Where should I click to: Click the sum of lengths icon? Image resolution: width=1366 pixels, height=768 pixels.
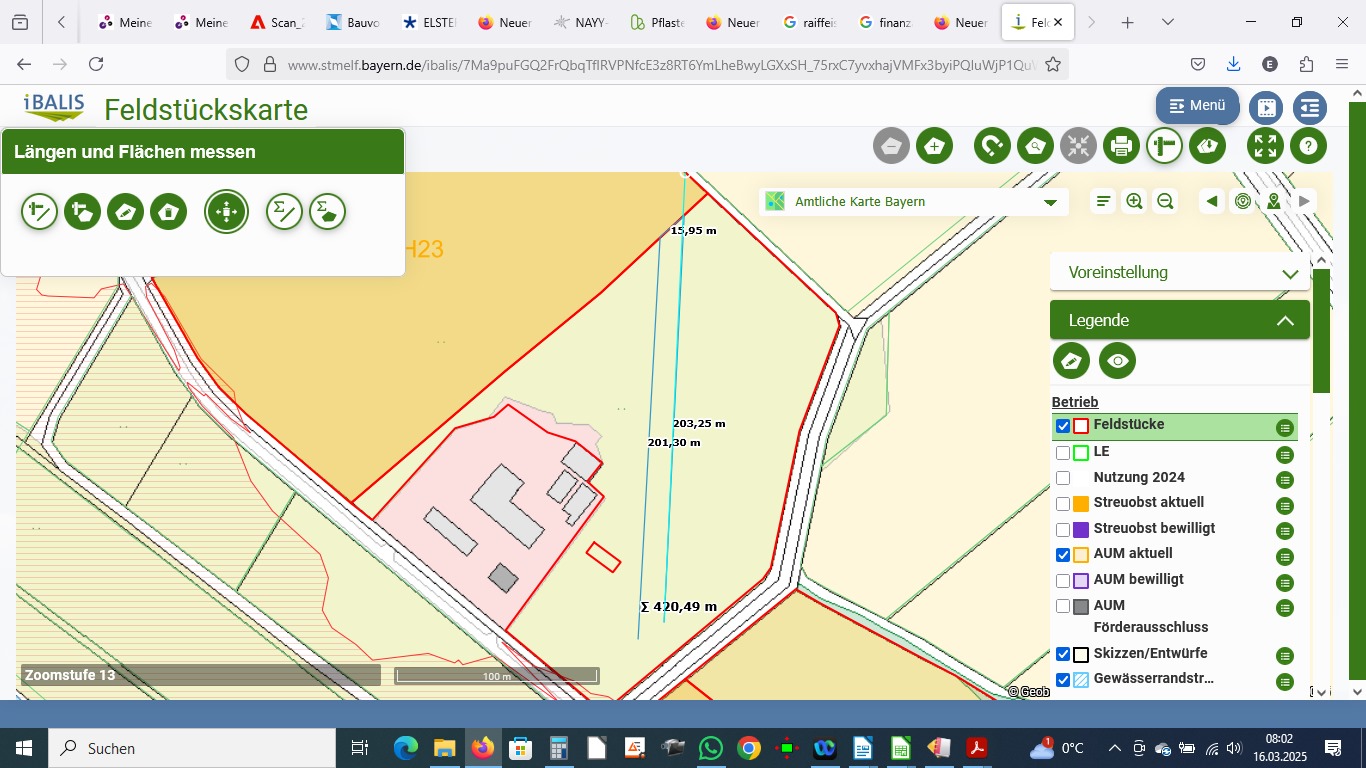[284, 212]
